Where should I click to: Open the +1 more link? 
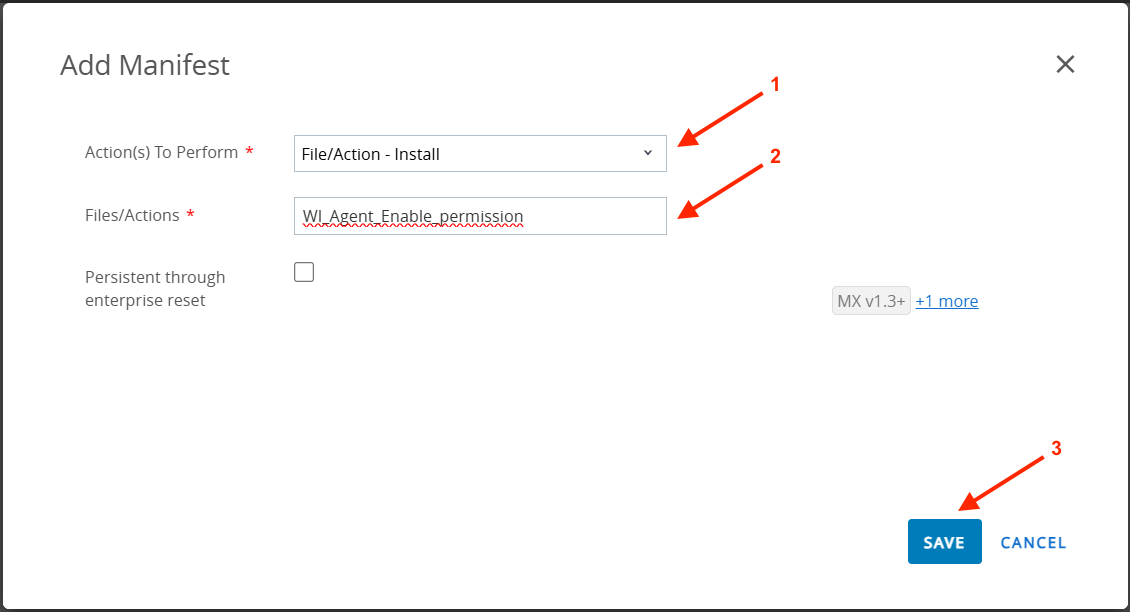point(947,301)
